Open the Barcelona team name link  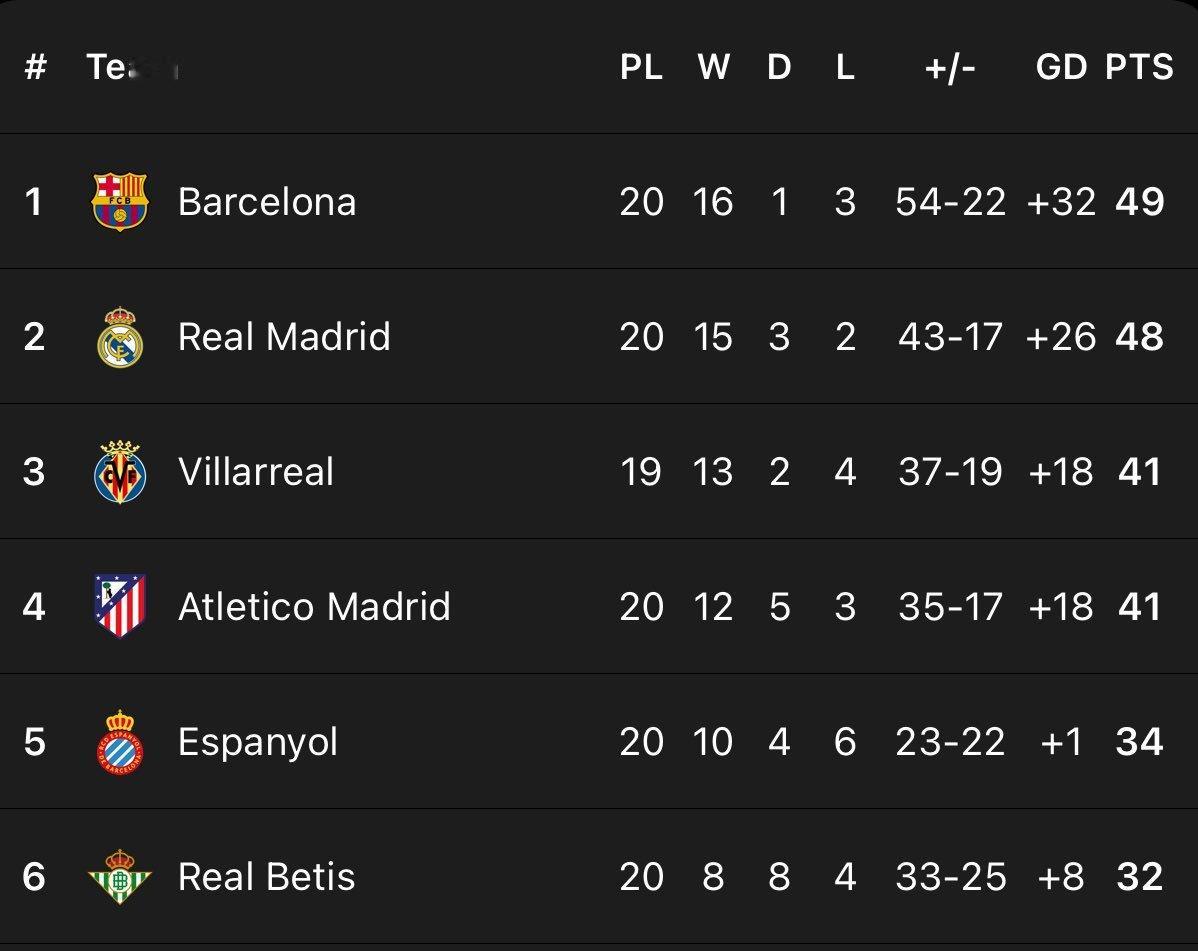[267, 202]
